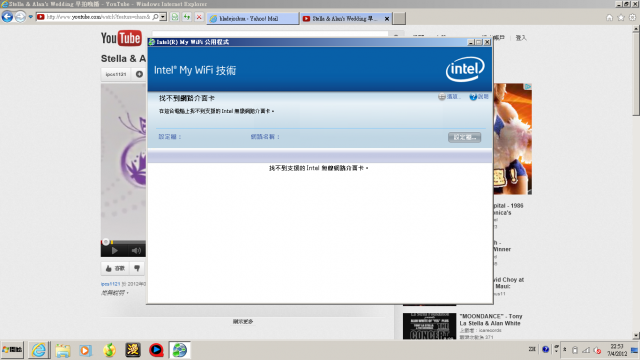Viewport: 640px width, 360px height.
Task: Open Windows Explorer folder taskbar icon
Action: coord(62,350)
